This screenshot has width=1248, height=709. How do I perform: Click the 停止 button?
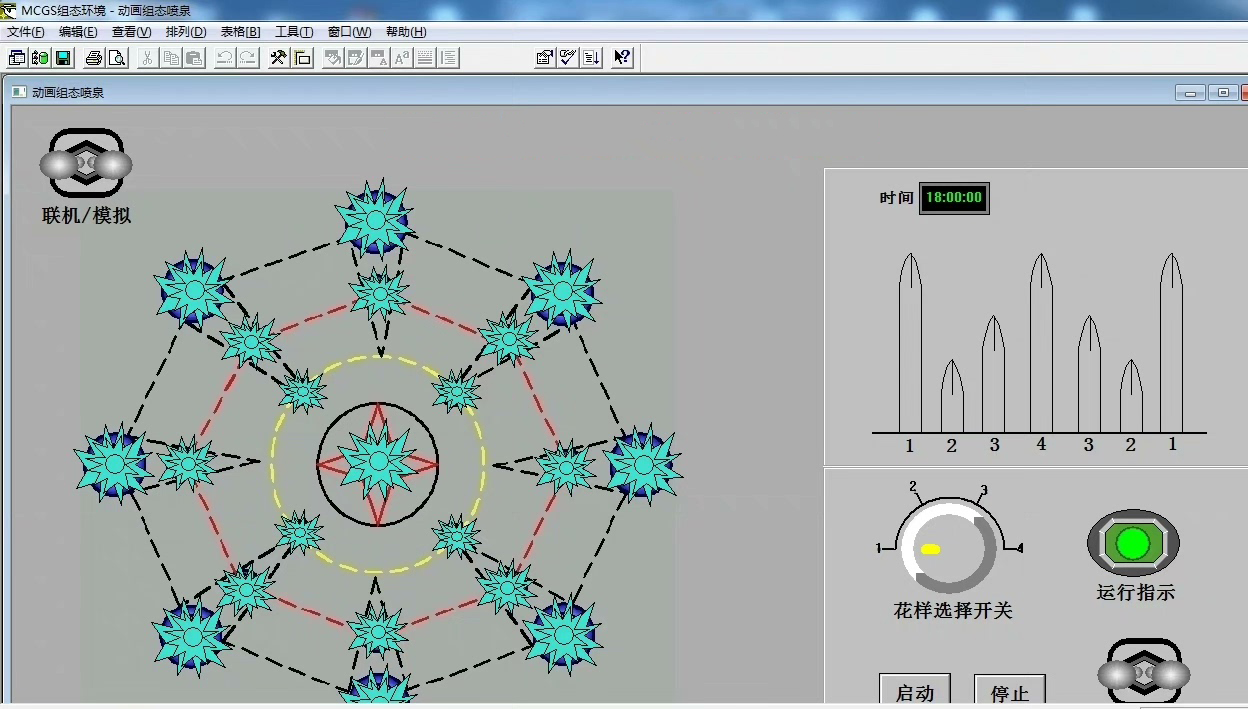(x=1009, y=692)
